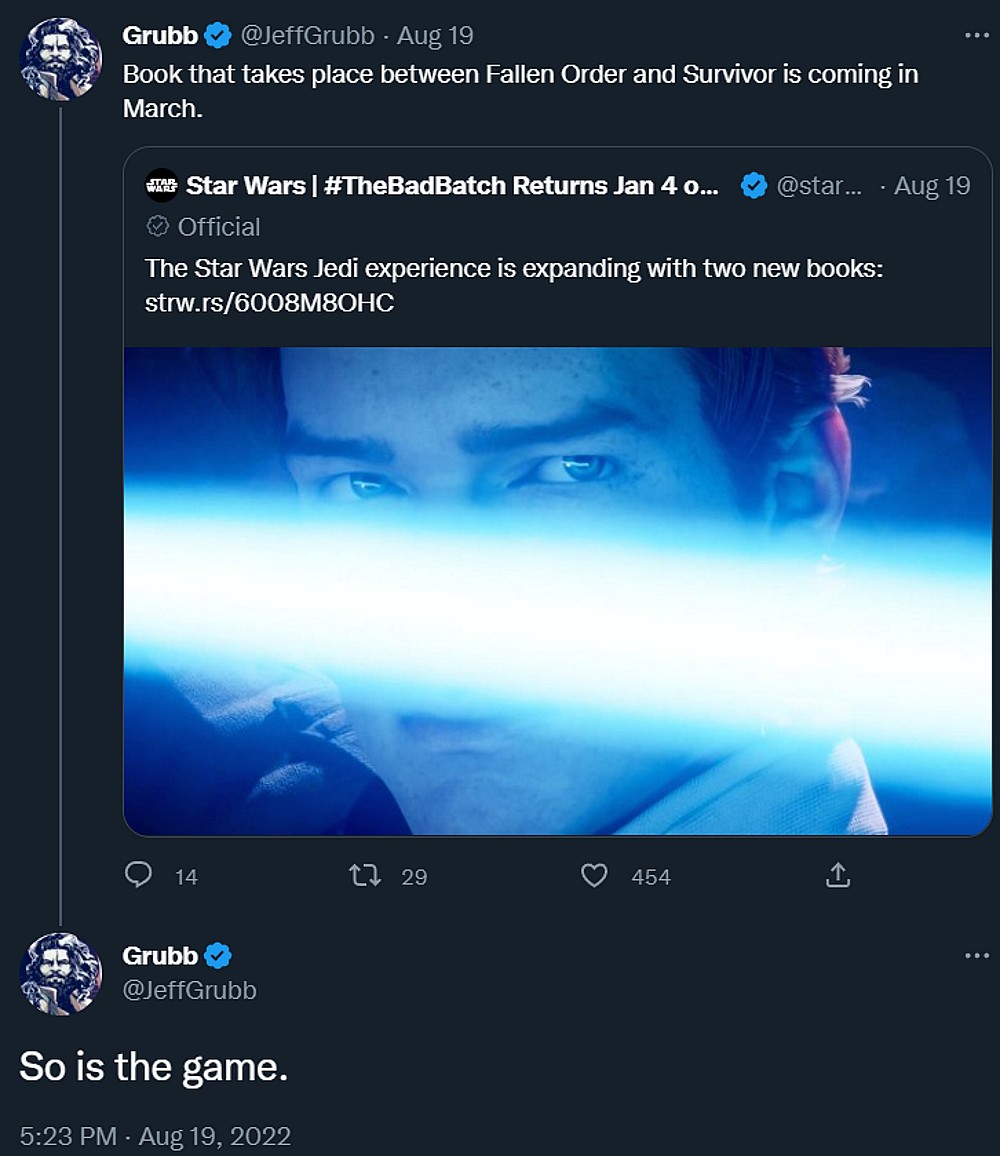Open the share upload icon on the quoted tweet
Image resolution: width=1000 pixels, height=1156 pixels.
coord(836,874)
